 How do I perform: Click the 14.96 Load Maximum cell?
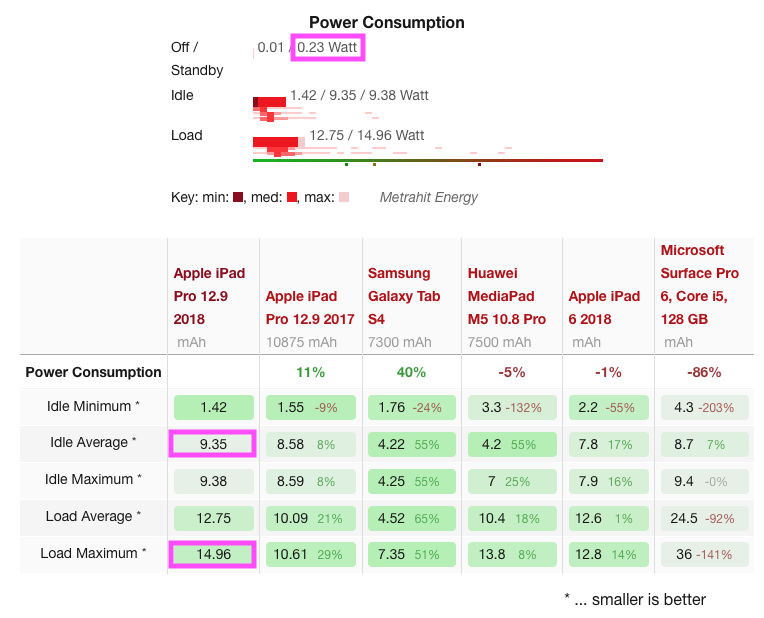click(x=213, y=554)
